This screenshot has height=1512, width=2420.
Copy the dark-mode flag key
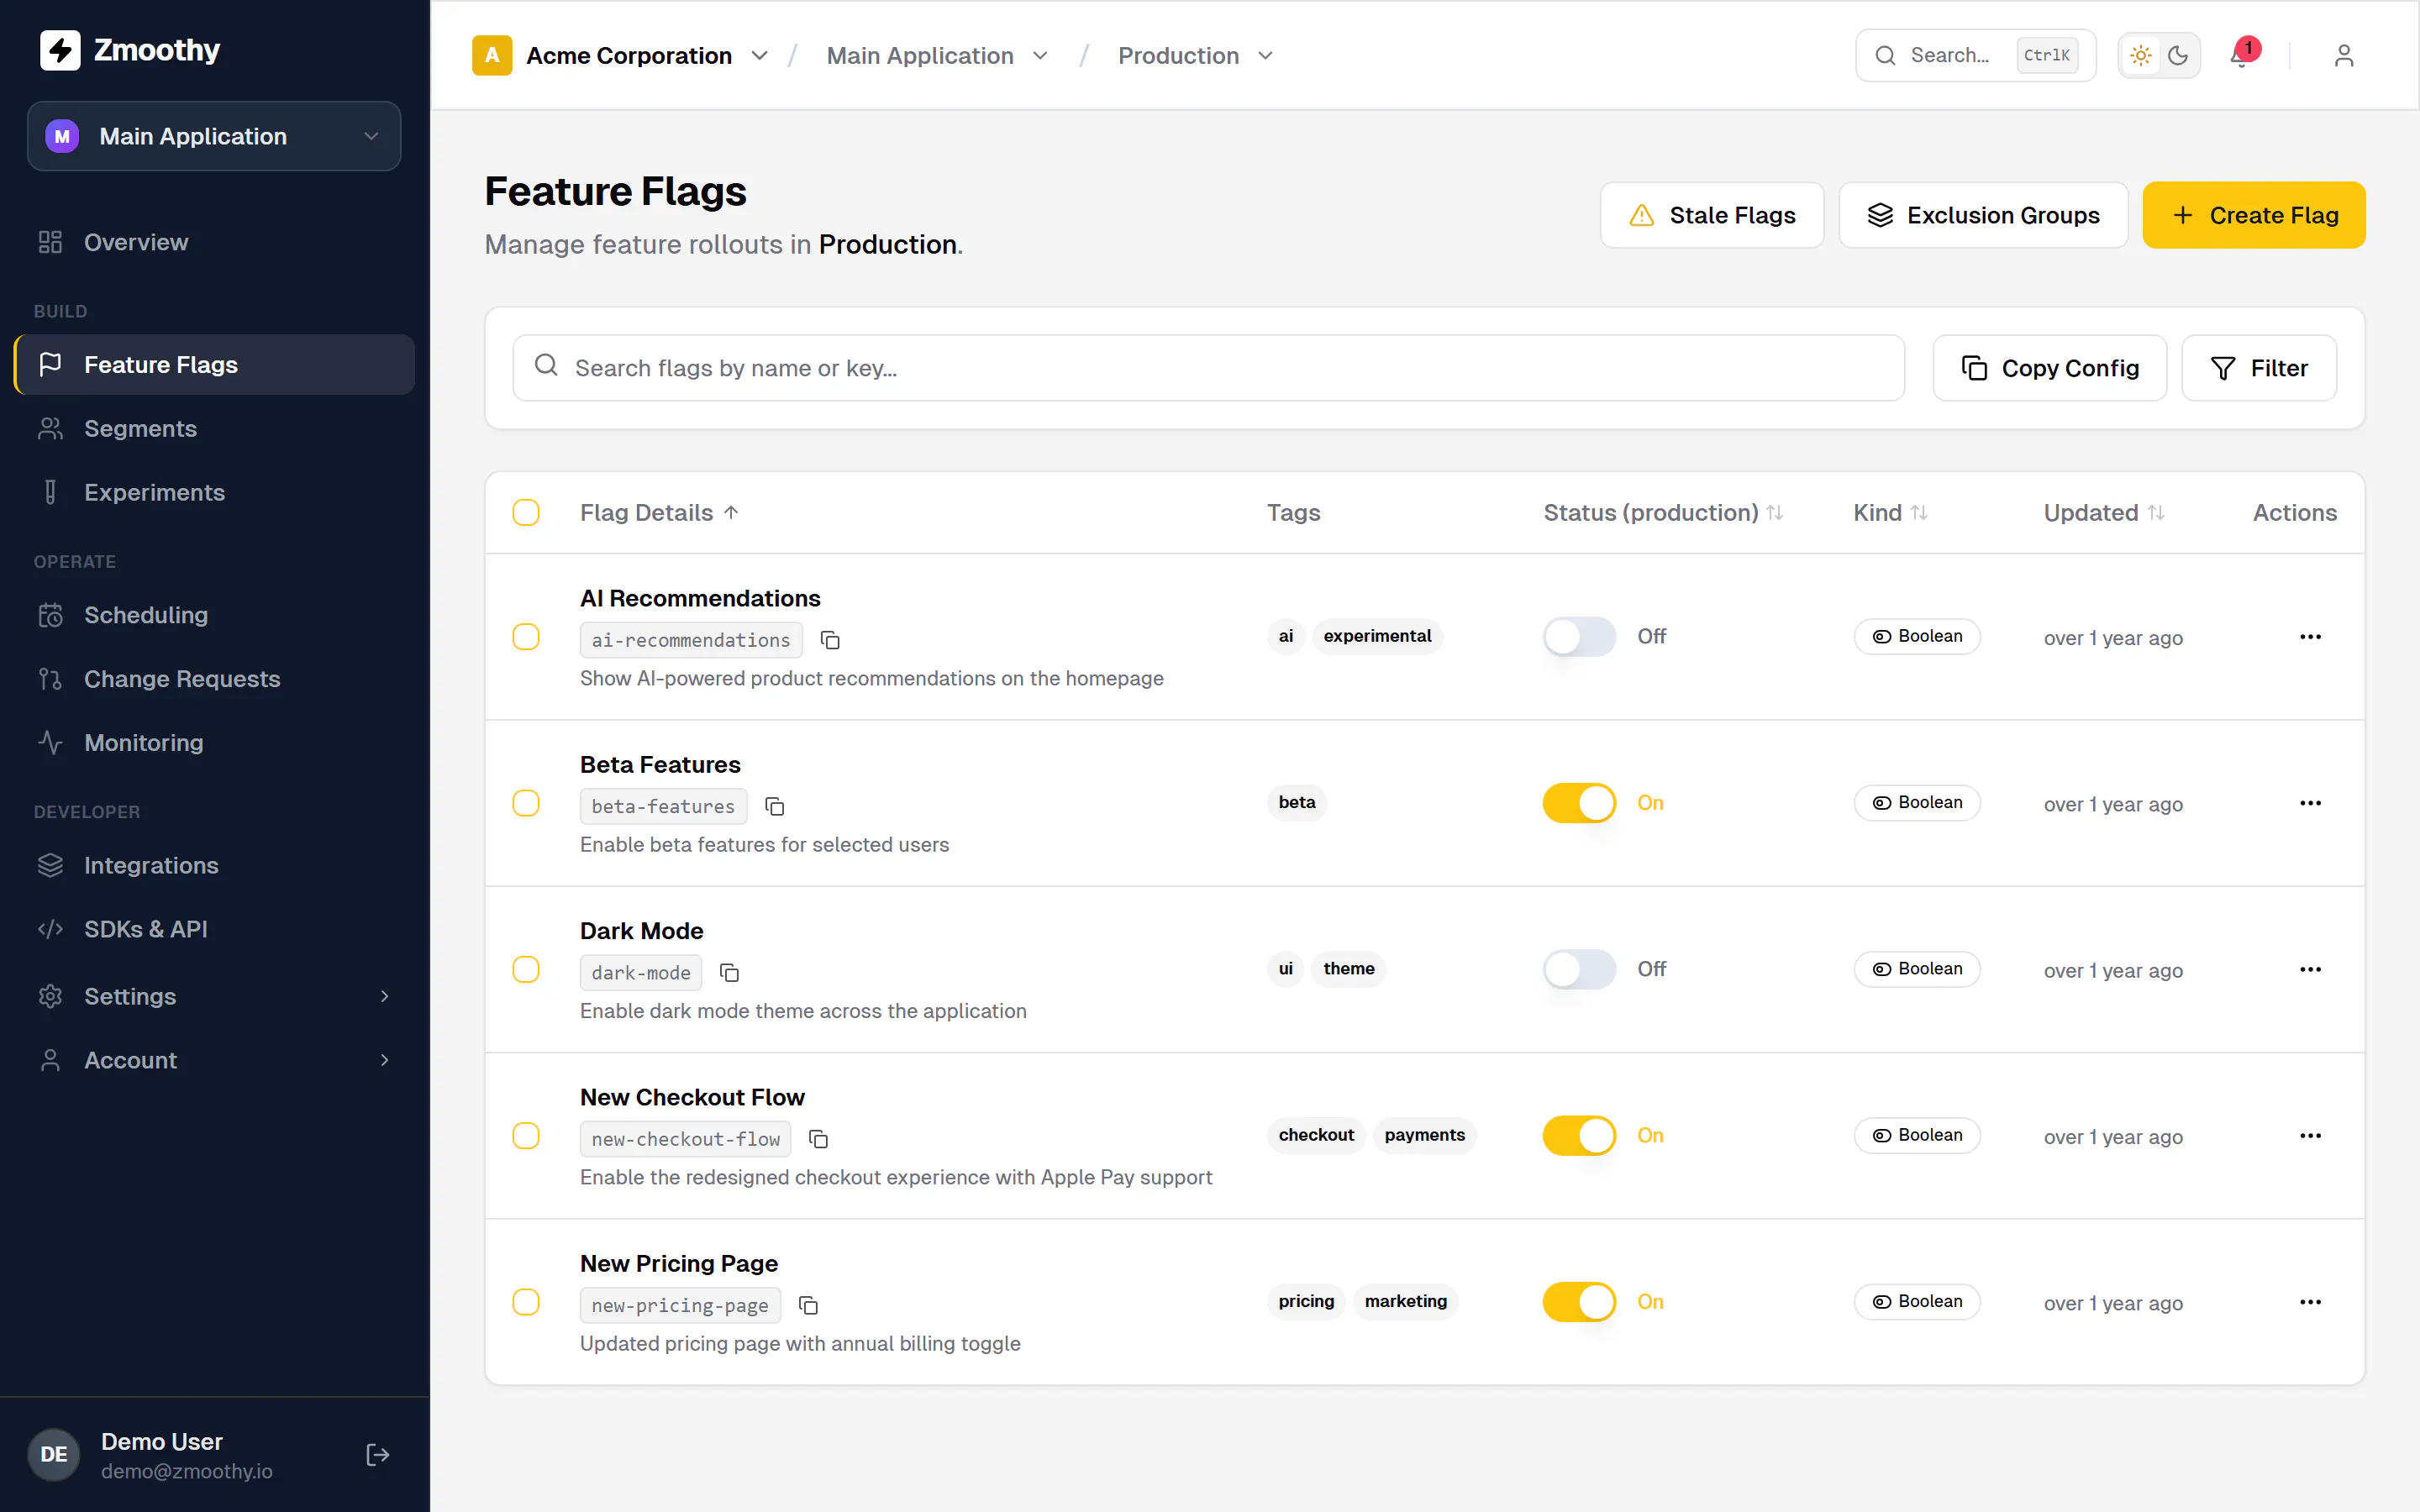tap(730, 973)
